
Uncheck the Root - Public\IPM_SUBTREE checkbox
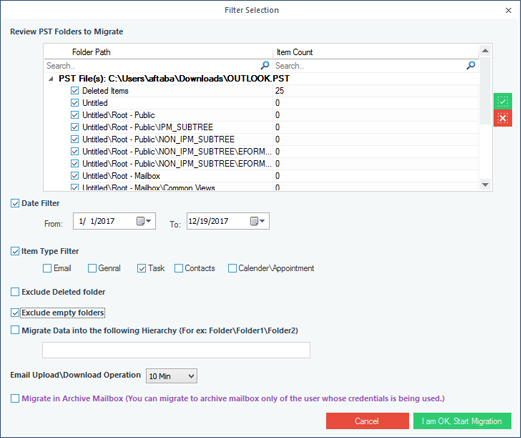click(75, 127)
